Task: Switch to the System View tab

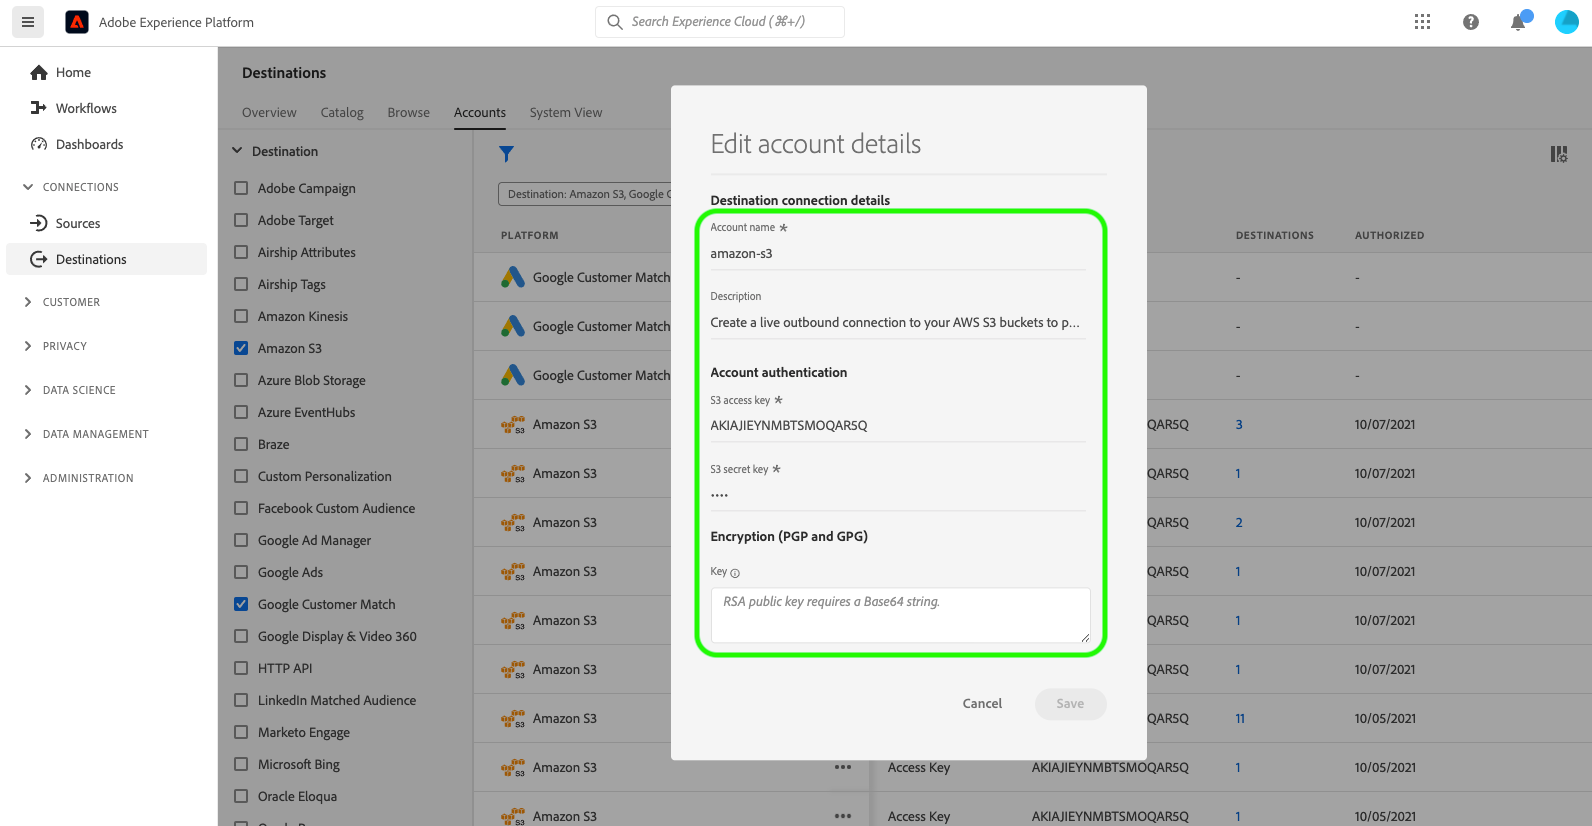Action: (x=566, y=113)
